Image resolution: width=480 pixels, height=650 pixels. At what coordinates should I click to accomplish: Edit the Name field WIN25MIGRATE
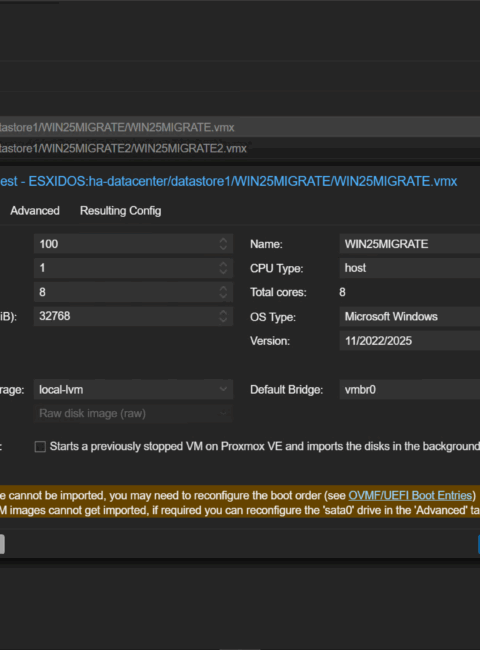point(410,244)
